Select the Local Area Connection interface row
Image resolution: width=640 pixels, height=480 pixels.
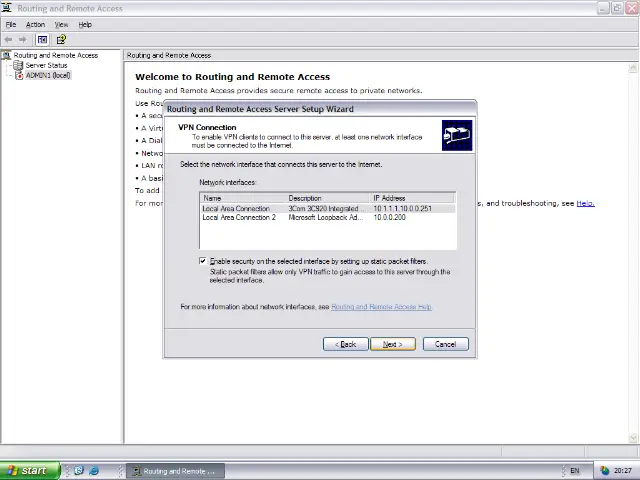point(328,209)
